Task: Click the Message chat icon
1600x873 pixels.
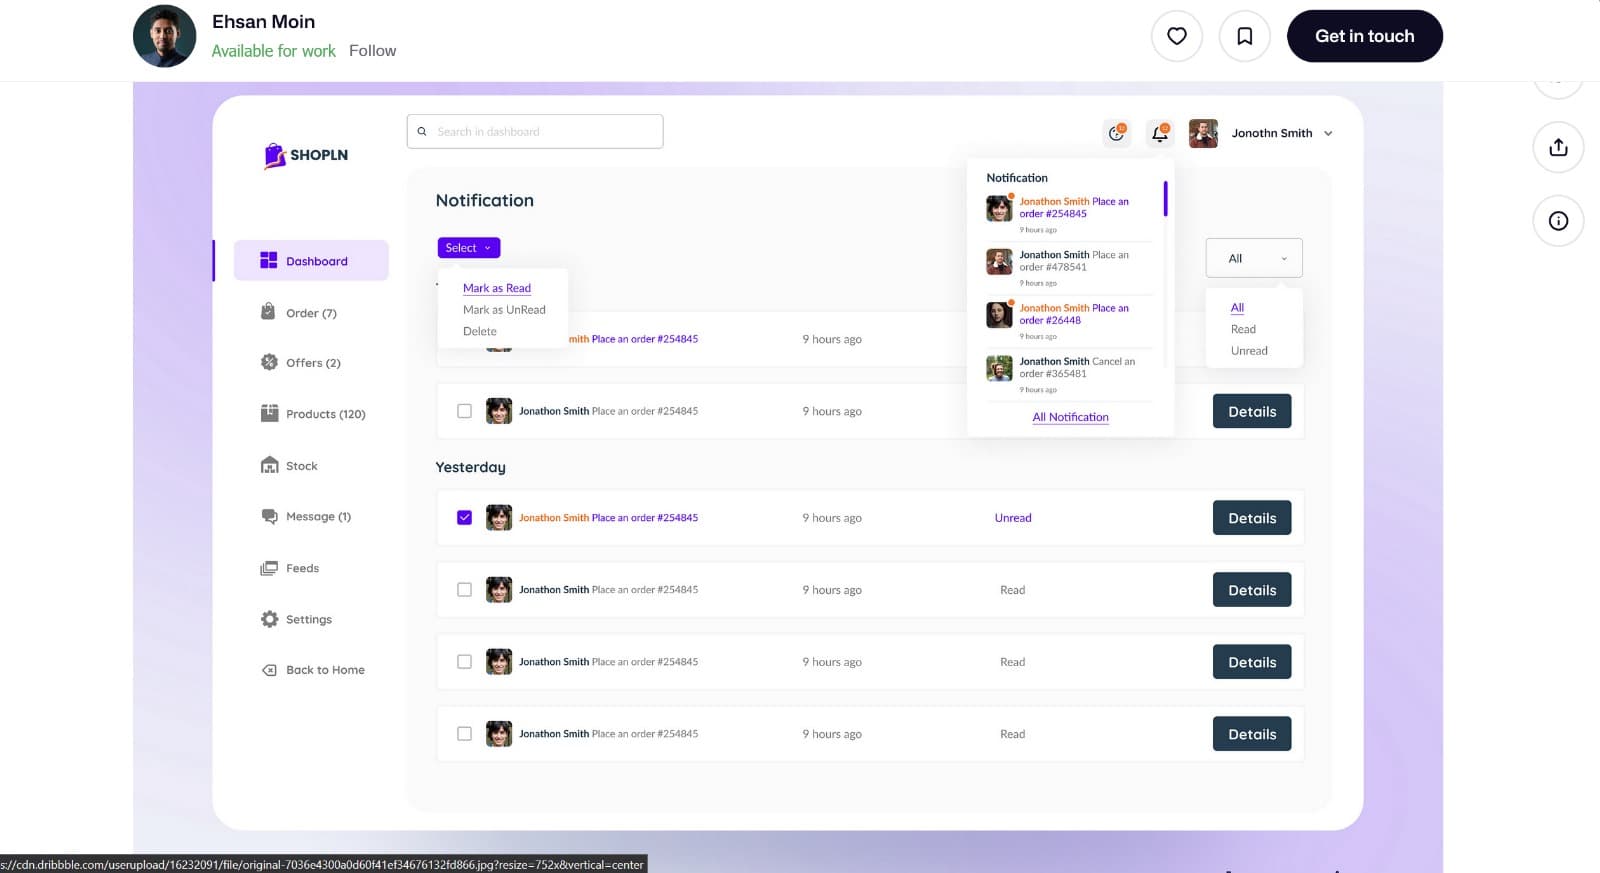Action: (269, 516)
